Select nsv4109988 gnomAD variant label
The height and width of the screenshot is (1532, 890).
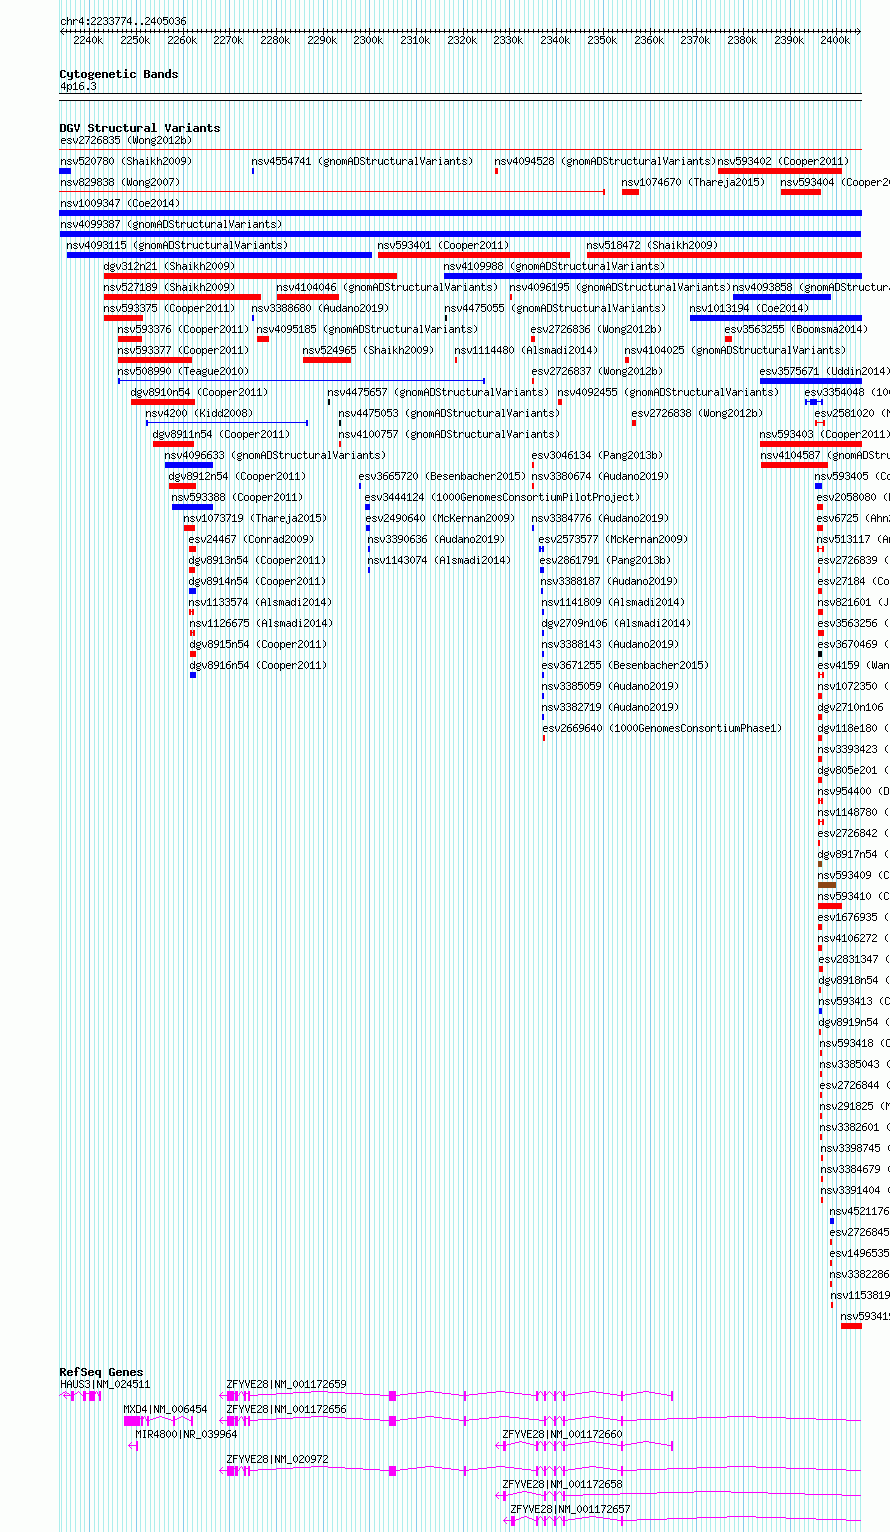tap(554, 266)
